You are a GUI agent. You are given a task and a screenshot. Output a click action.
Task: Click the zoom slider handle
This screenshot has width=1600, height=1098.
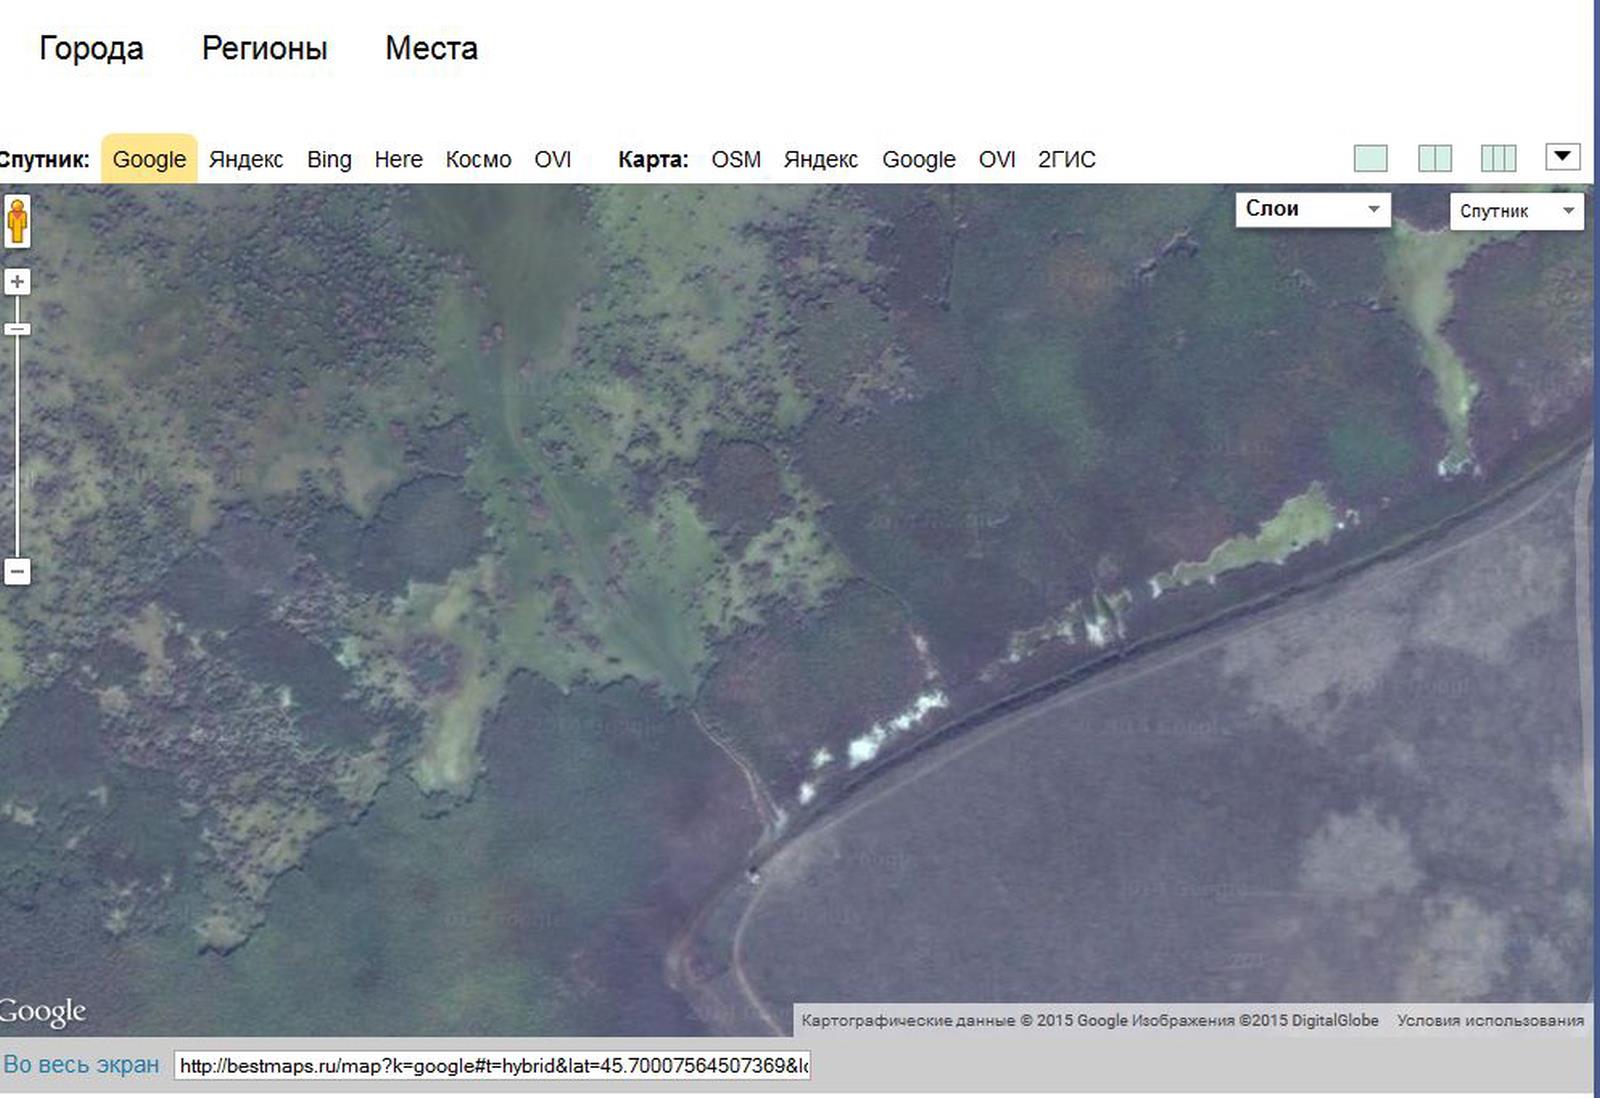(x=17, y=329)
